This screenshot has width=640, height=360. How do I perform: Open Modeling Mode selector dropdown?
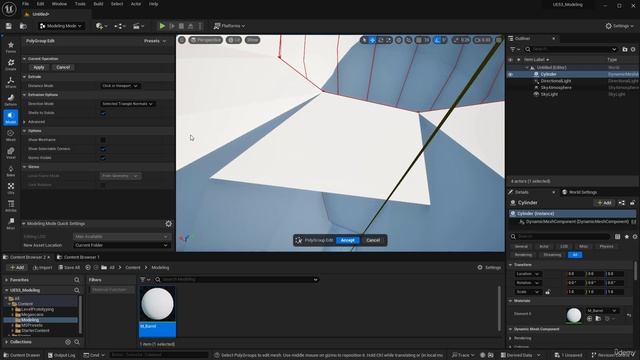click(x=61, y=26)
